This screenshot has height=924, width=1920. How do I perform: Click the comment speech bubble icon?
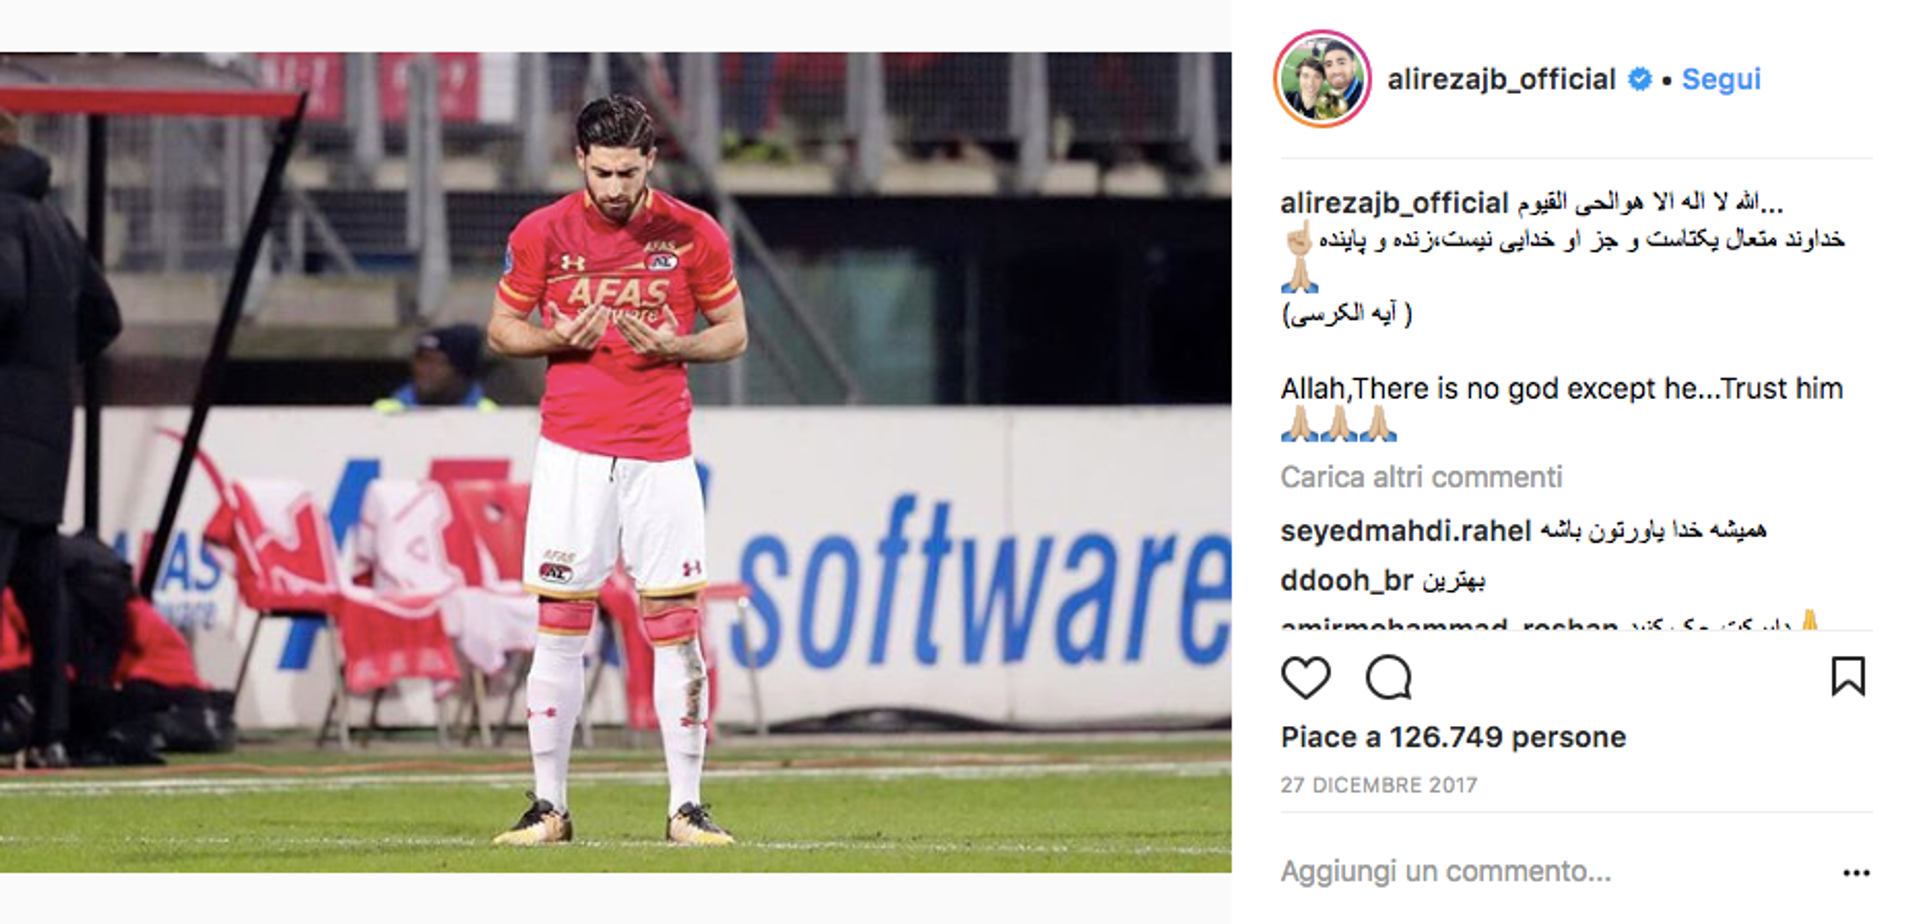click(x=1388, y=678)
